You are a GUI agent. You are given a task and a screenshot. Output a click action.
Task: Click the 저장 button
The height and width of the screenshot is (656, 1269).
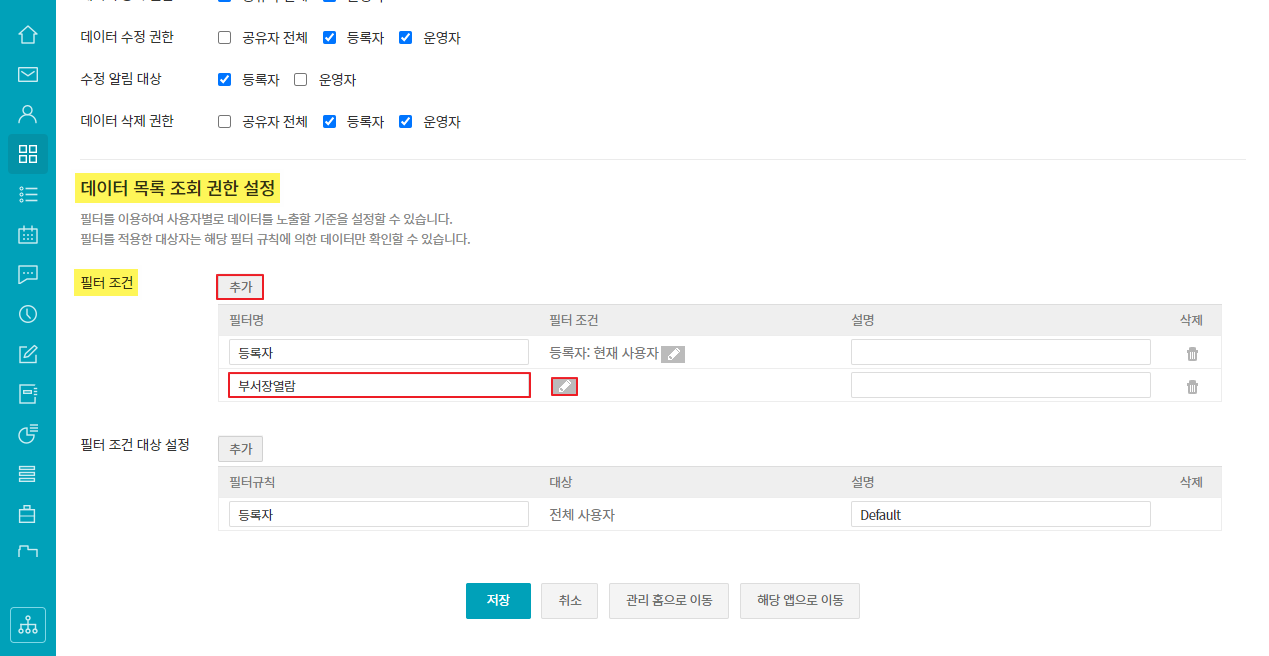[x=498, y=601]
